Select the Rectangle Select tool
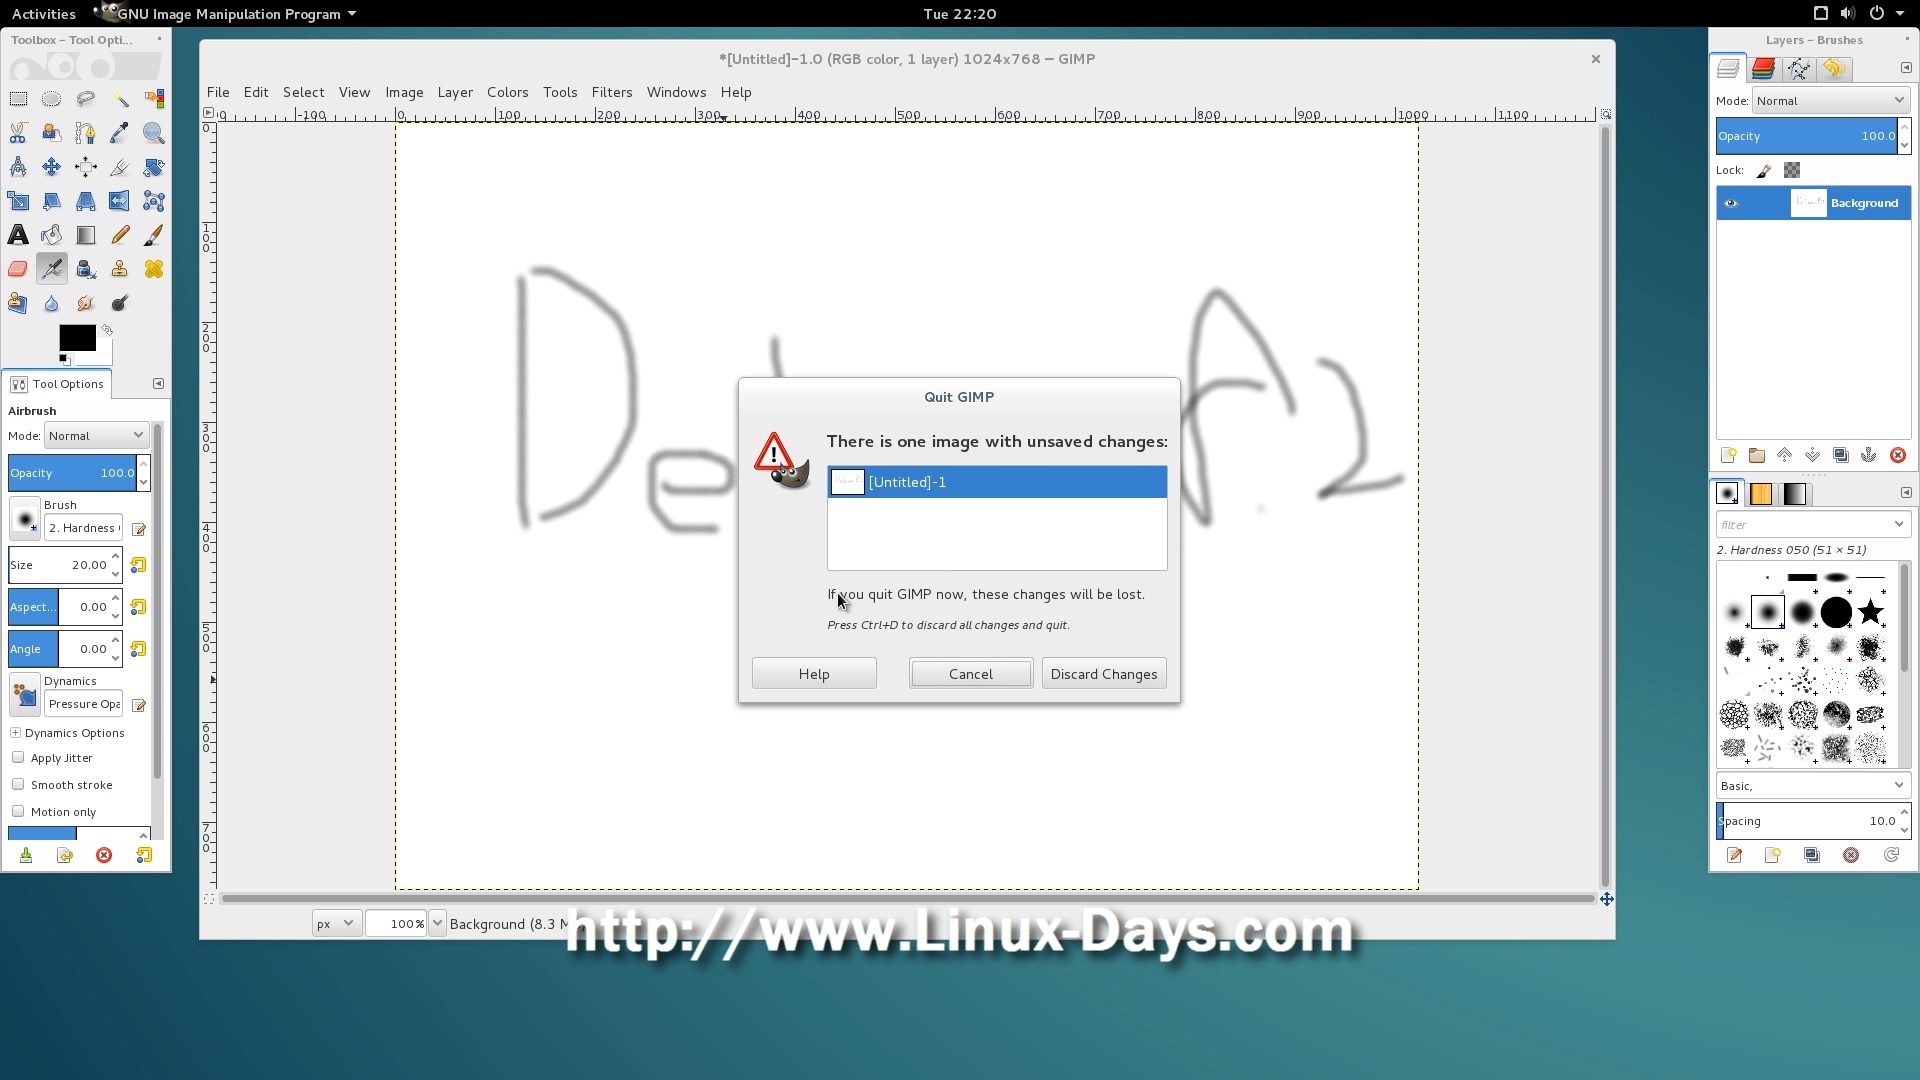 (18, 99)
